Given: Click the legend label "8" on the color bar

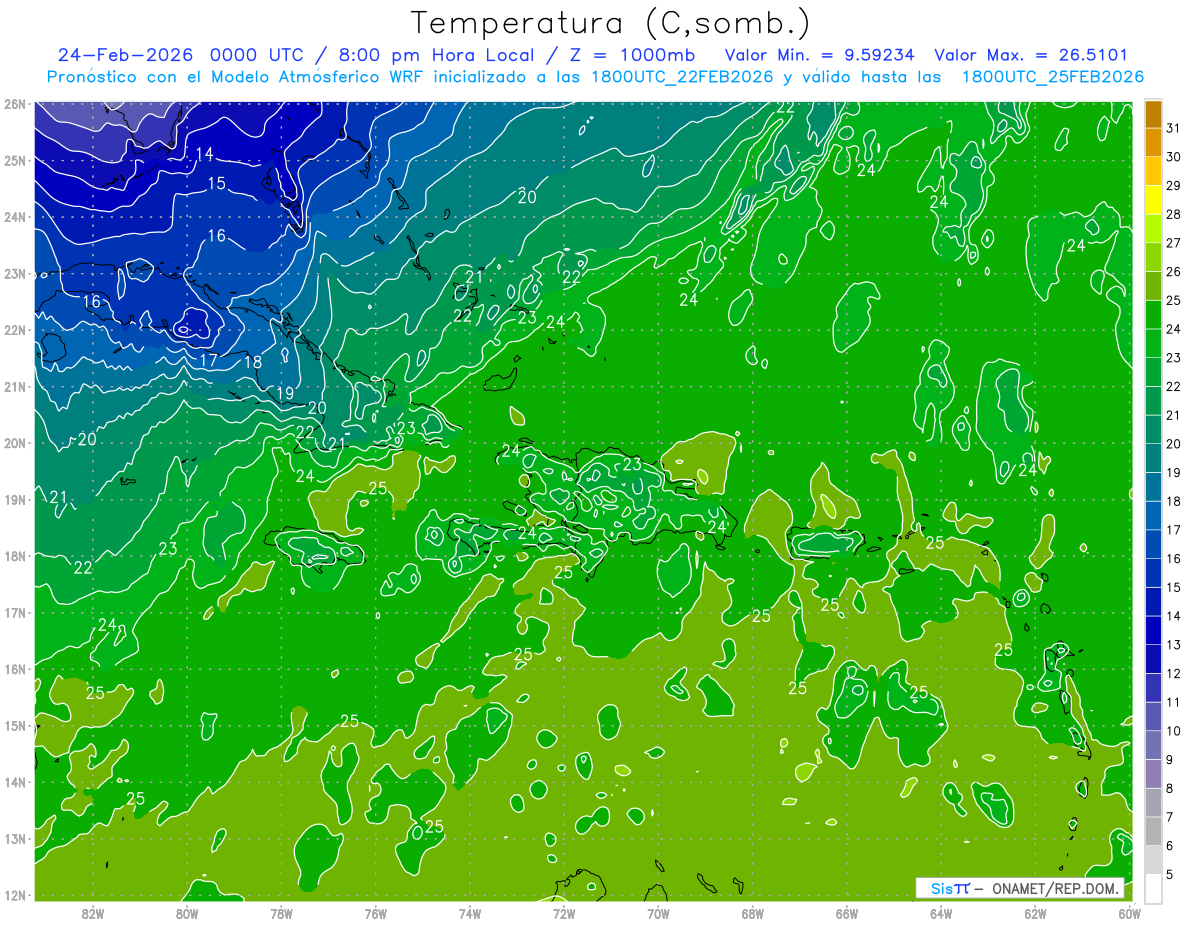Looking at the screenshot, I should (x=1170, y=789).
